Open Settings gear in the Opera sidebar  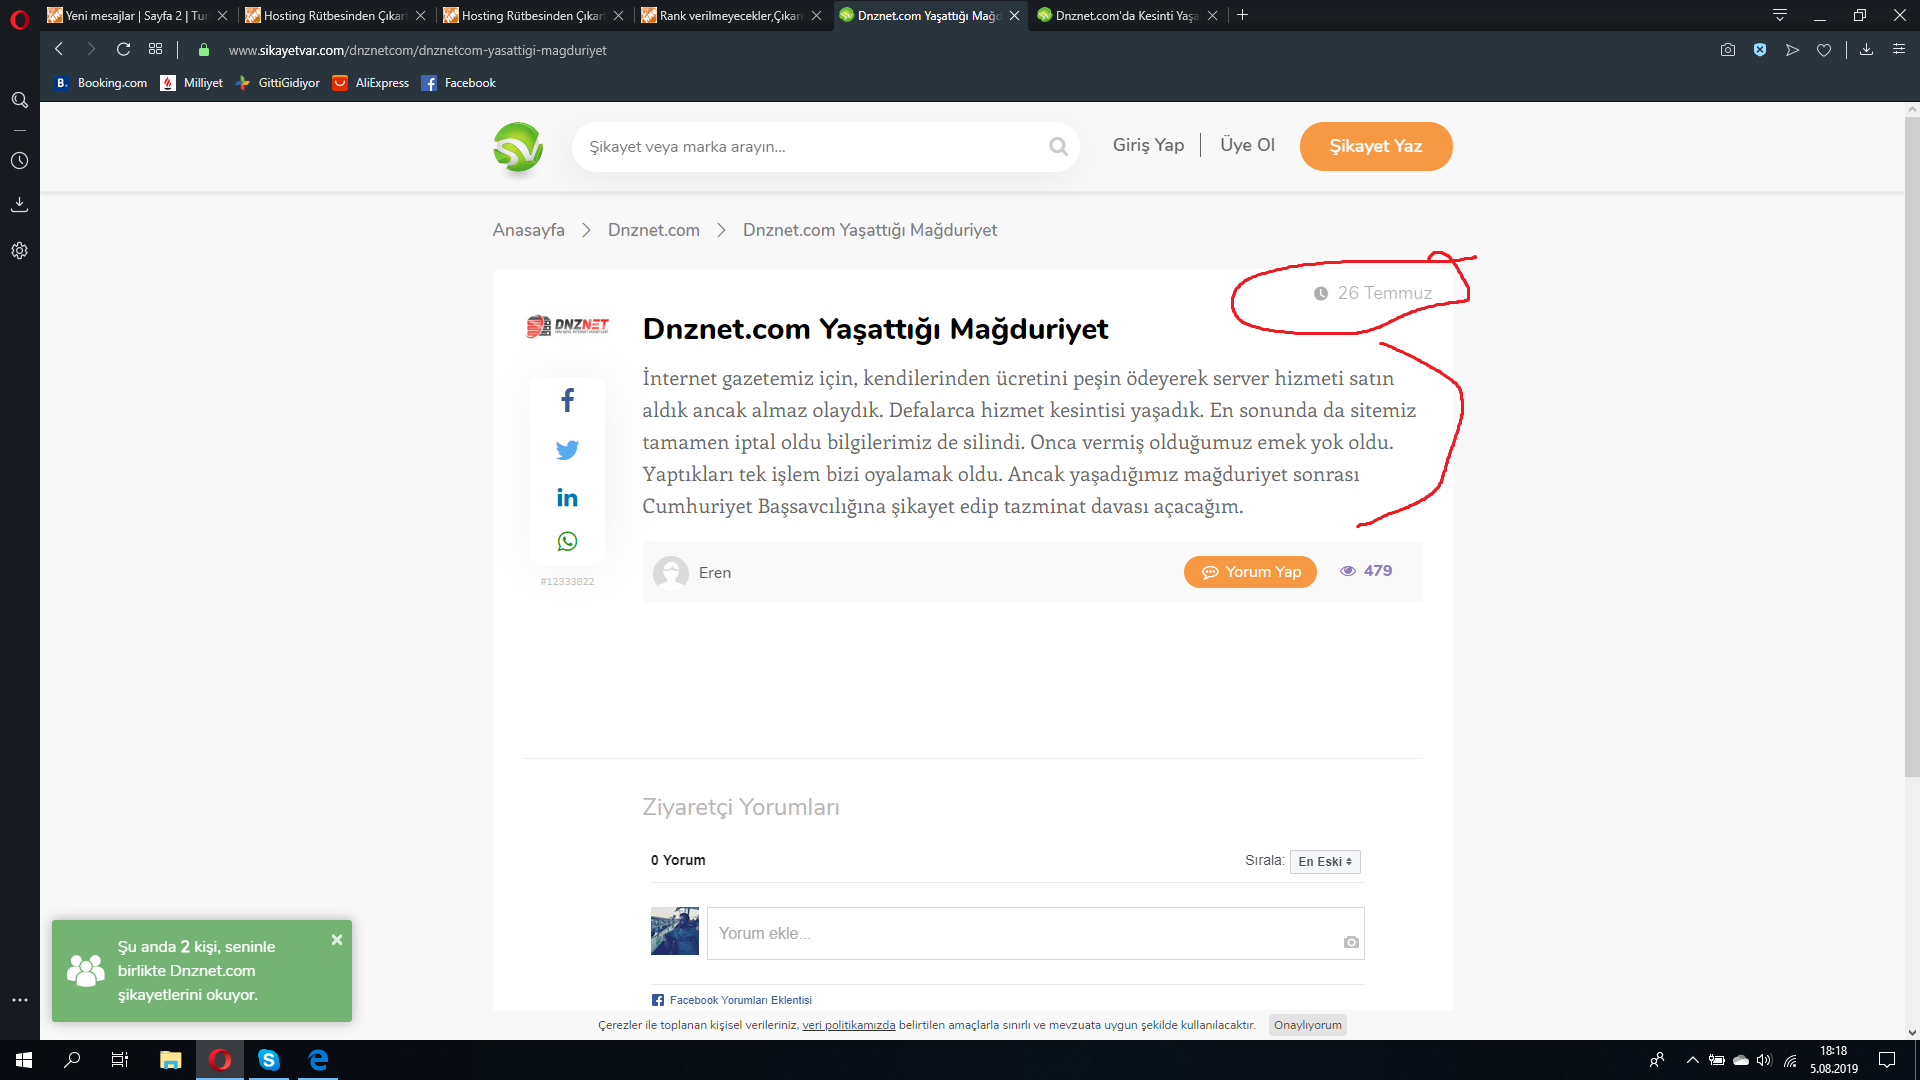pyautogui.click(x=19, y=250)
